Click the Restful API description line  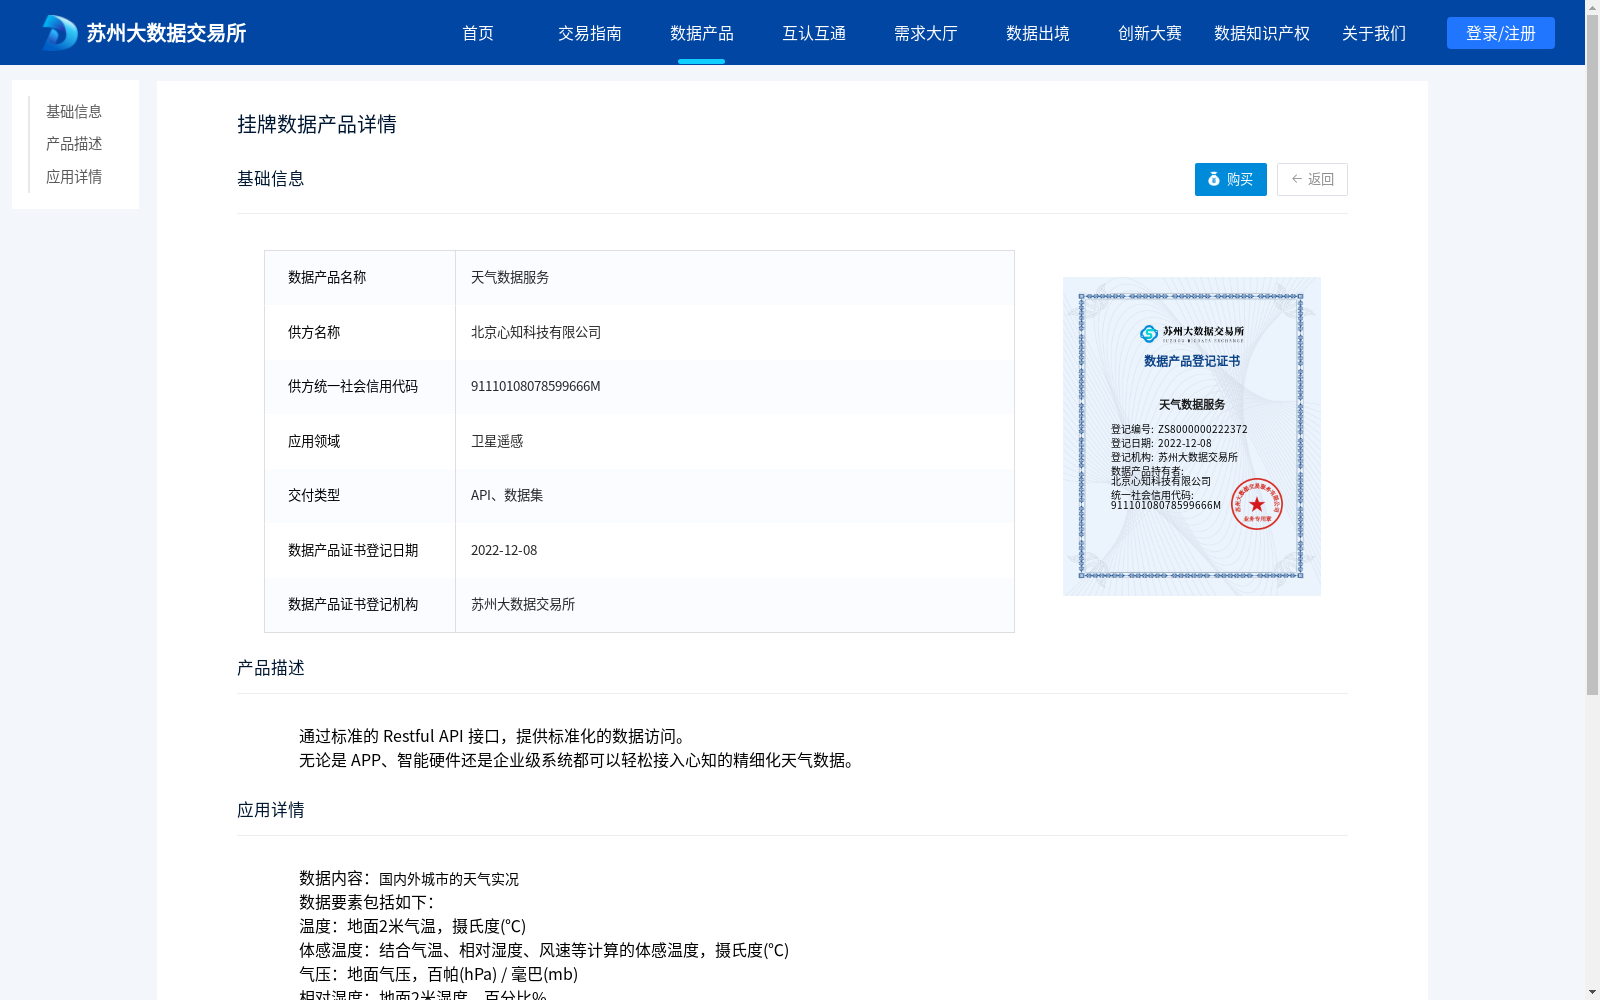pos(495,736)
